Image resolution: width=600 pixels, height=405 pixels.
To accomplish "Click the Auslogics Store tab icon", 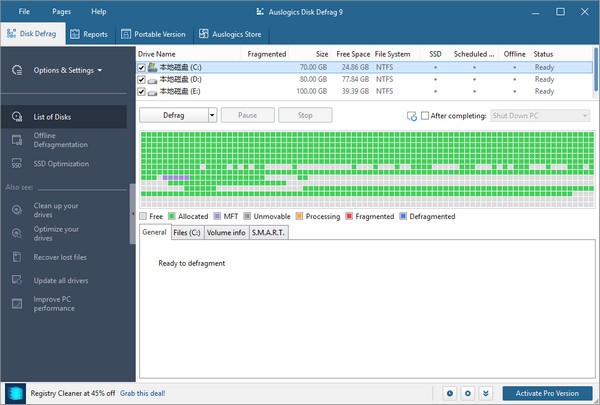I will [x=204, y=34].
